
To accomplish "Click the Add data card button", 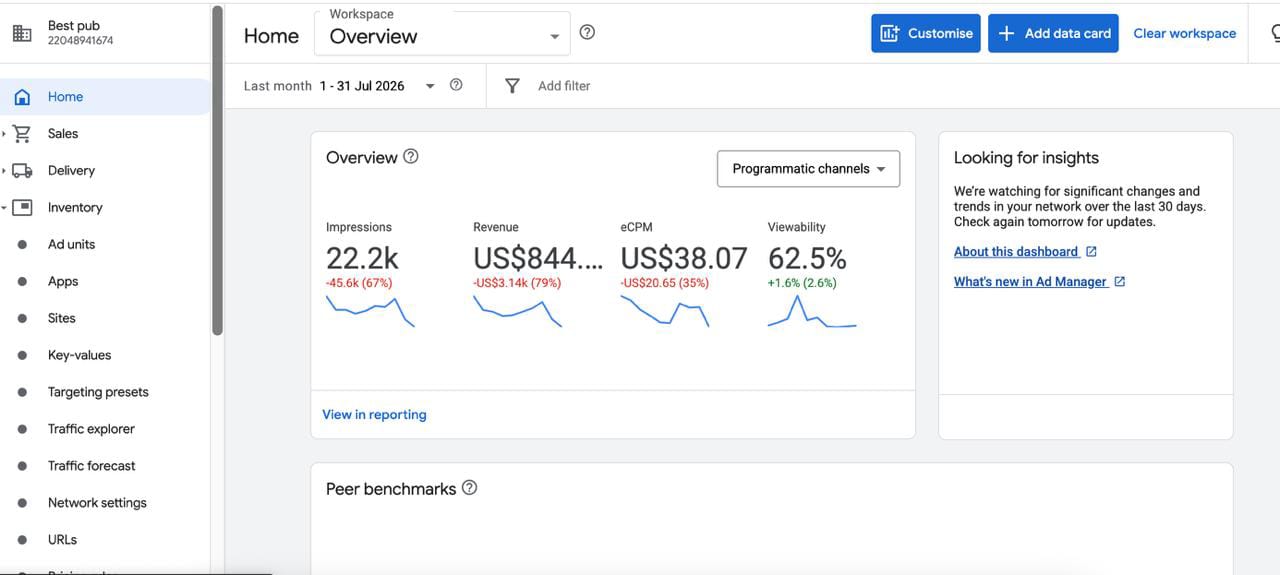I will click(1053, 33).
